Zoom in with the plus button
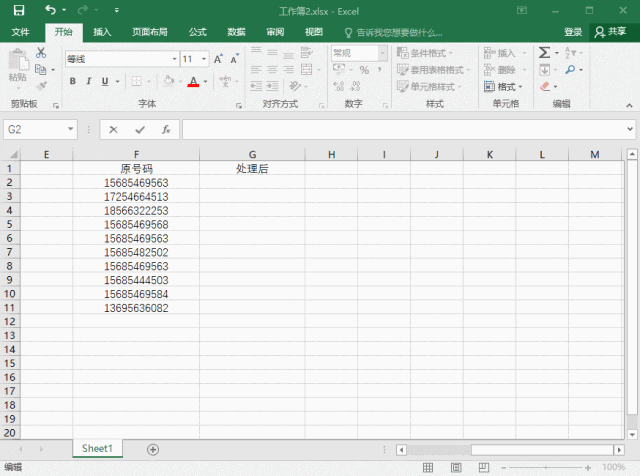Image resolution: width=640 pixels, height=476 pixels. 588,467
